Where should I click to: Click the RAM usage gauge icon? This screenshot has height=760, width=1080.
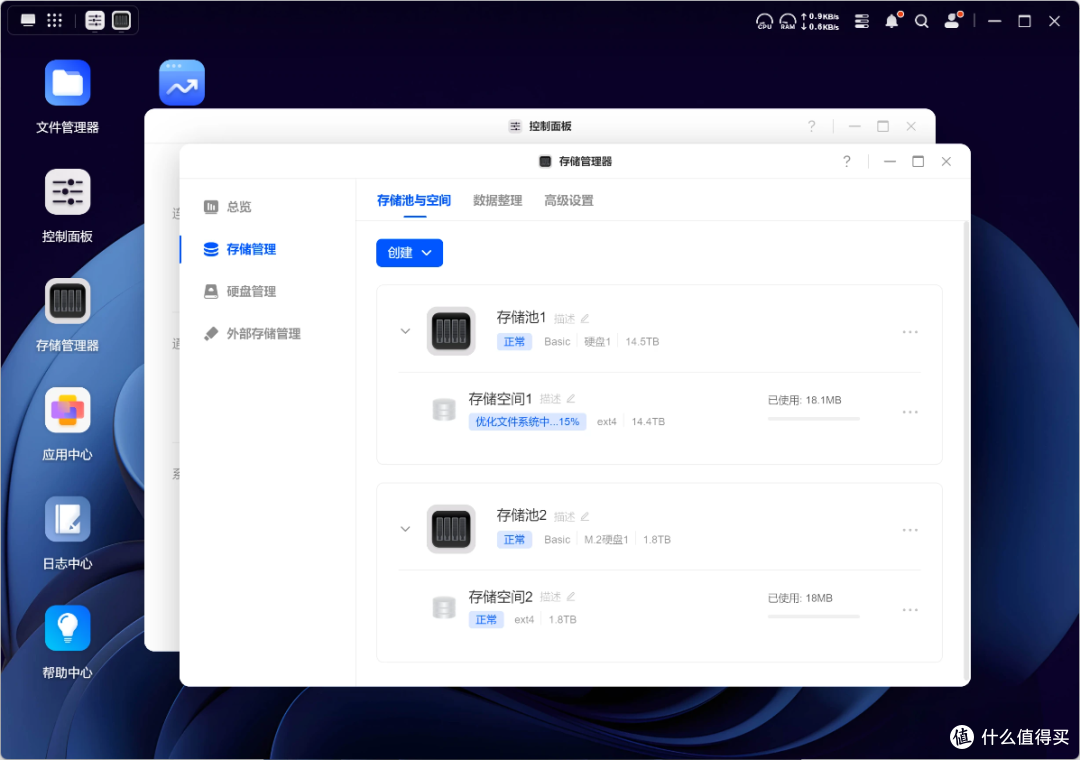(788, 21)
